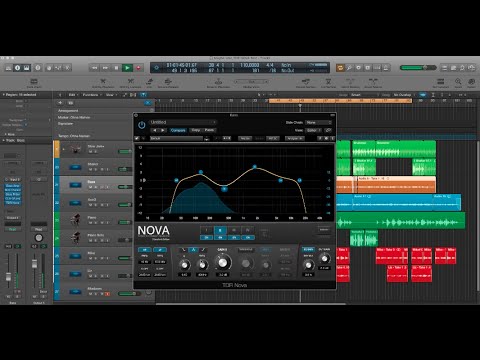The height and width of the screenshot is (360, 480).
Task: Open the Snap Smart dropdown
Action: coord(364,95)
